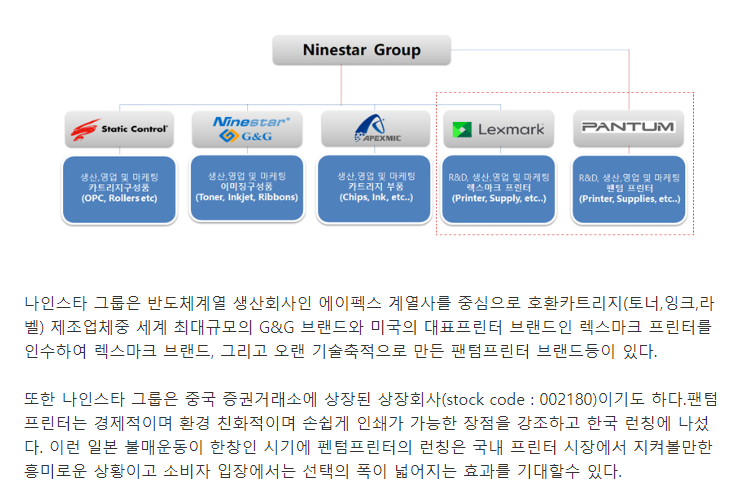The height and width of the screenshot is (498, 745).
Task: Click the Ninestar Group title box
Action: 361,50
